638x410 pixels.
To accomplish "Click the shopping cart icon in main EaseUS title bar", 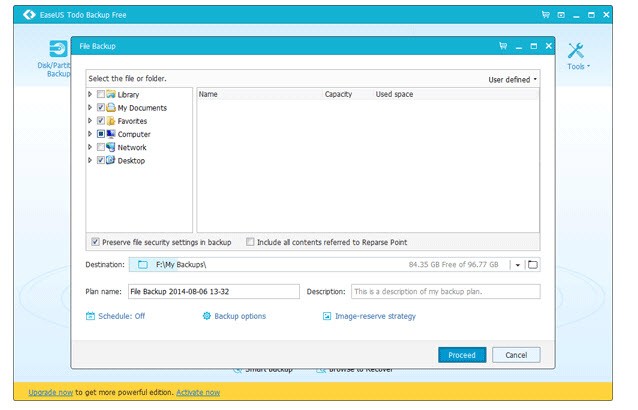I will 546,15.
